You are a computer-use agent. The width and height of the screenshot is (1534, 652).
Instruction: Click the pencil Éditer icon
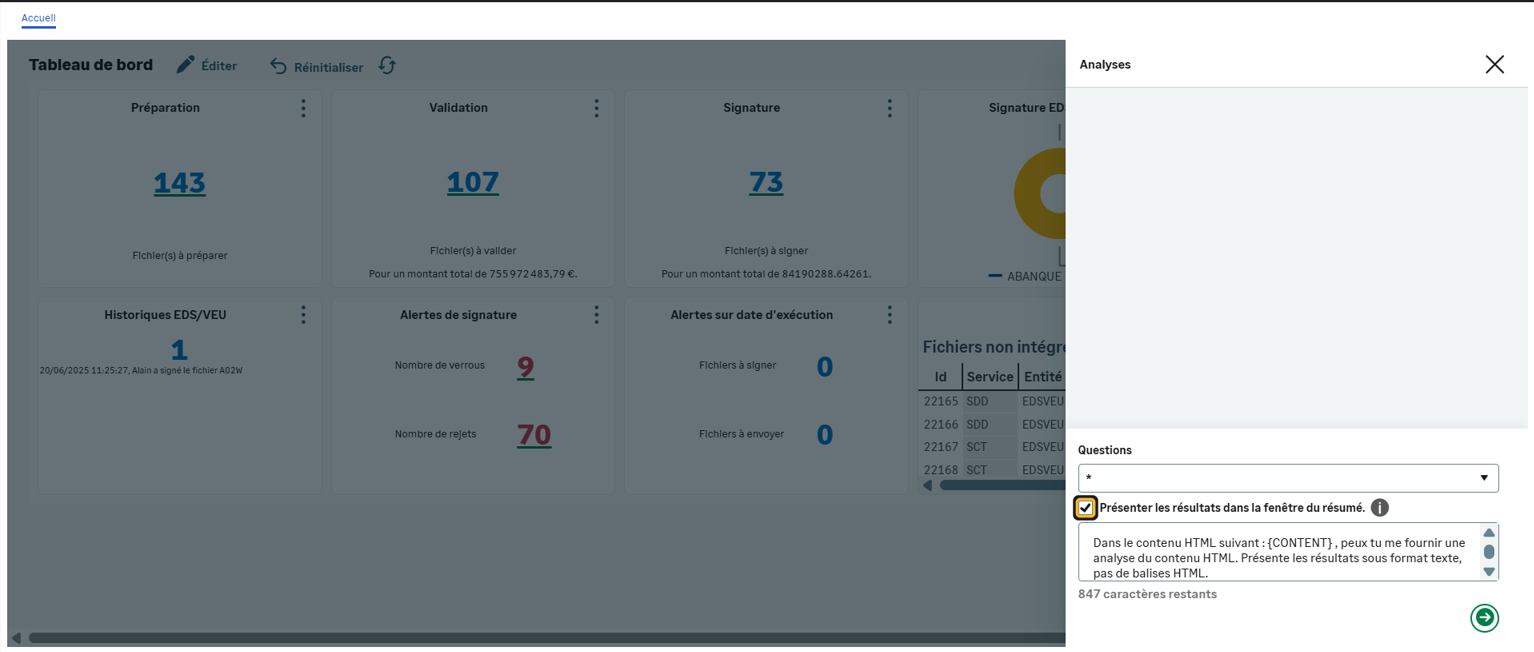click(185, 65)
